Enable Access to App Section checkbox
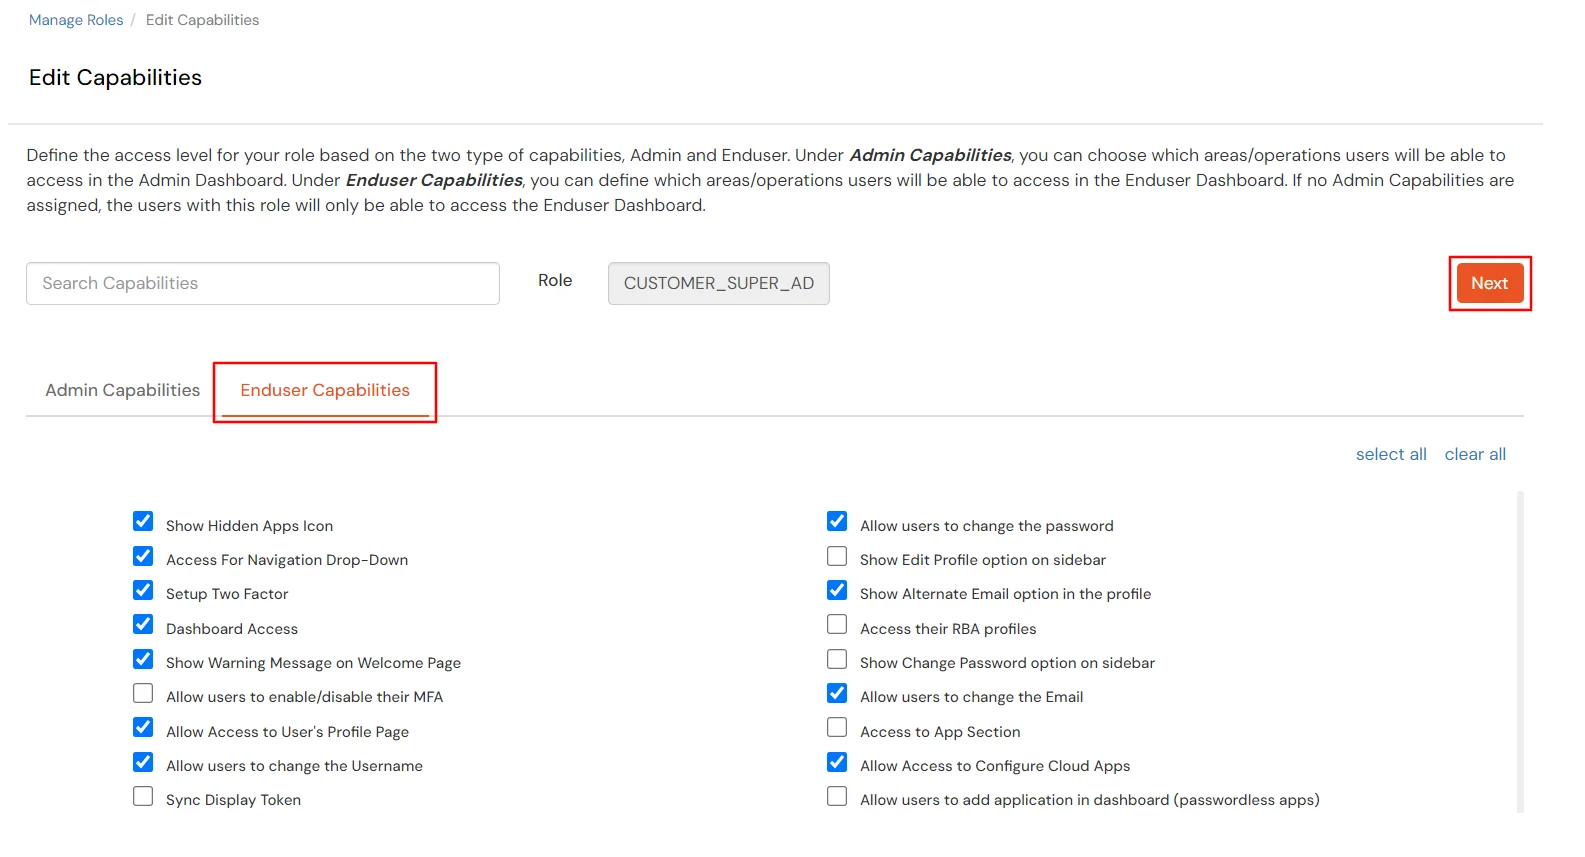This screenshot has width=1585, height=857. point(837,728)
